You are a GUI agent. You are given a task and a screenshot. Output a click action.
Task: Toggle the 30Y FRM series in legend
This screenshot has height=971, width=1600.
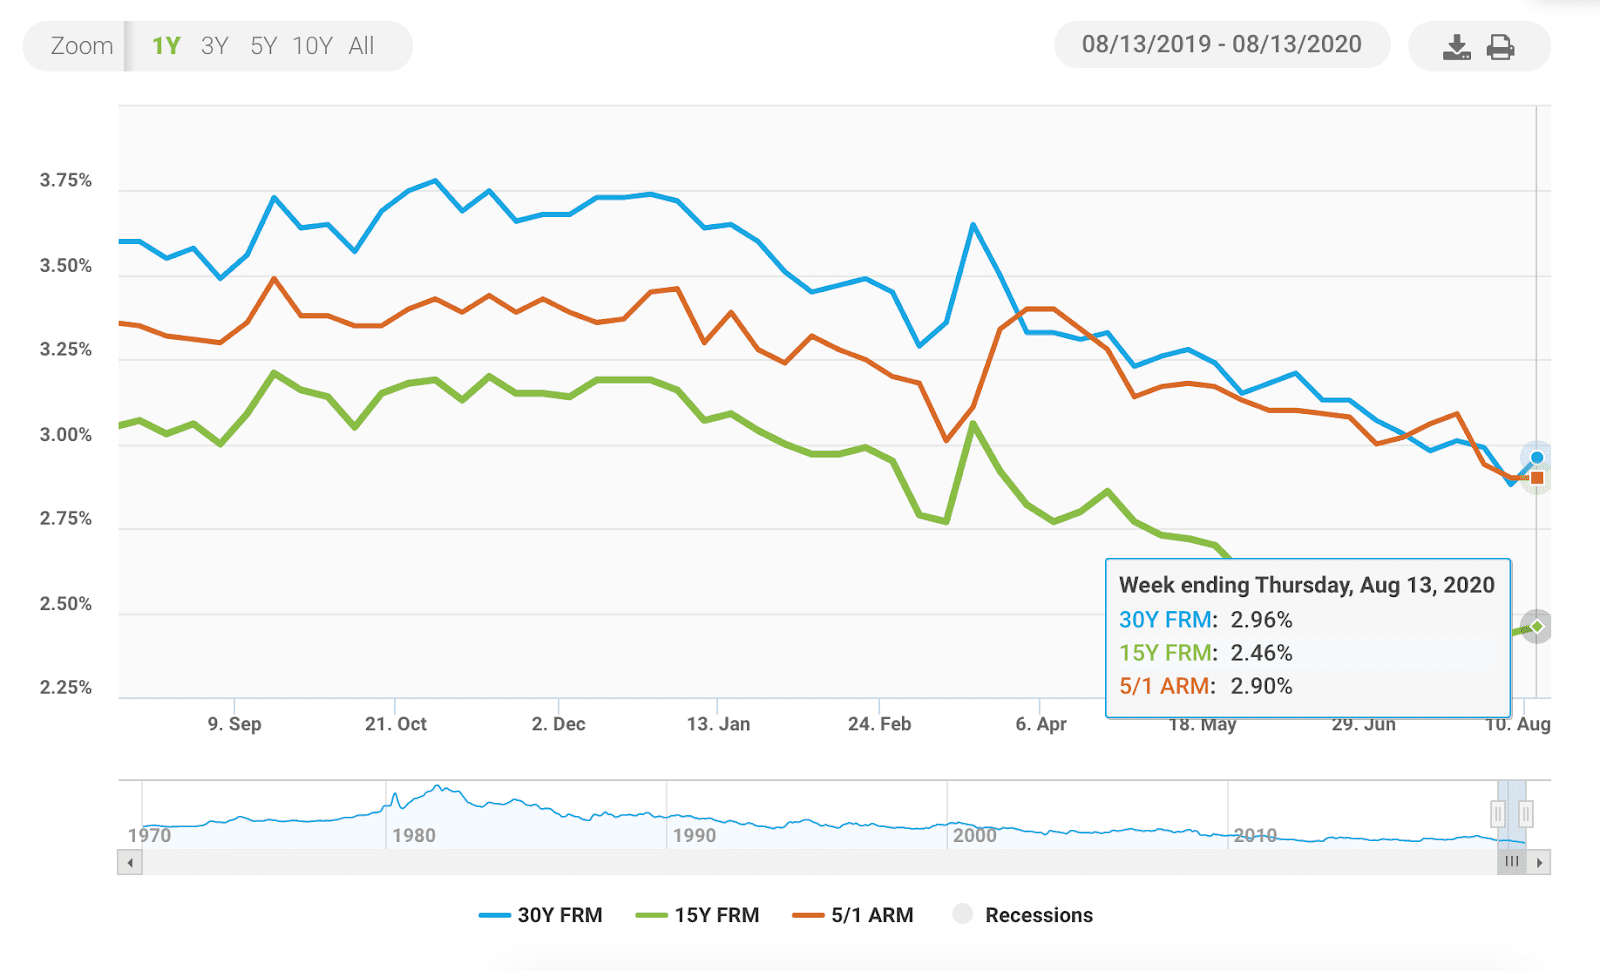click(x=541, y=915)
